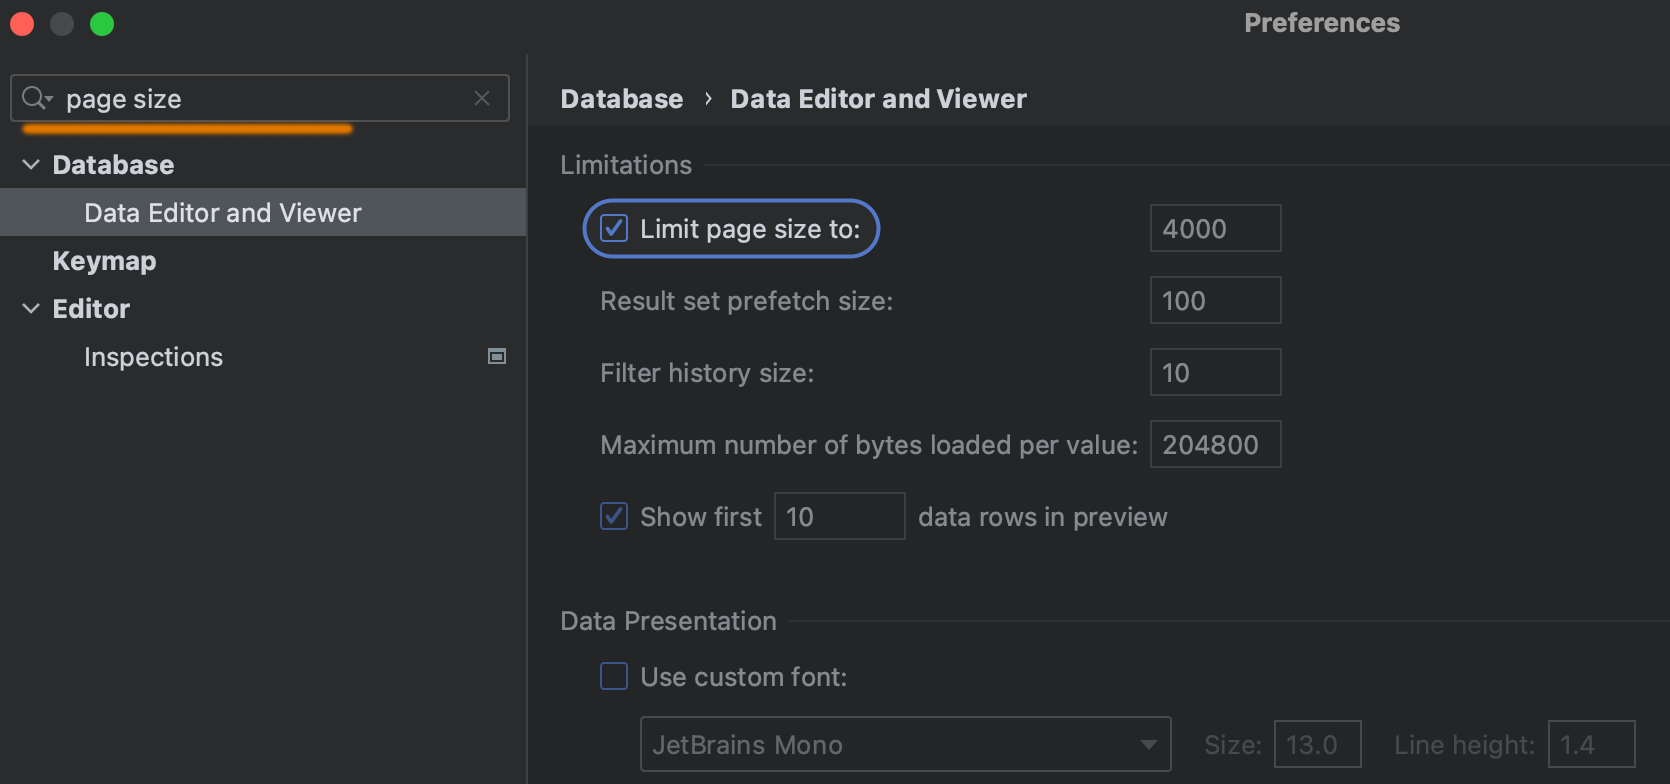Image resolution: width=1670 pixels, height=784 pixels.
Task: Select Keymap in the settings tree
Action: pyautogui.click(x=104, y=261)
